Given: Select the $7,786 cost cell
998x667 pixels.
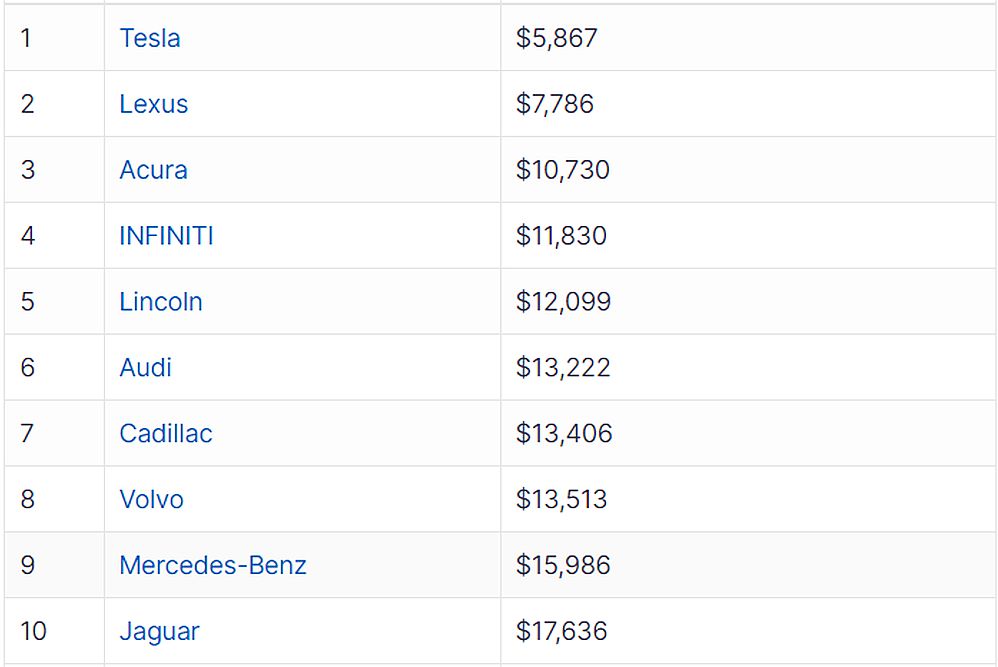Looking at the screenshot, I should click(748, 104).
